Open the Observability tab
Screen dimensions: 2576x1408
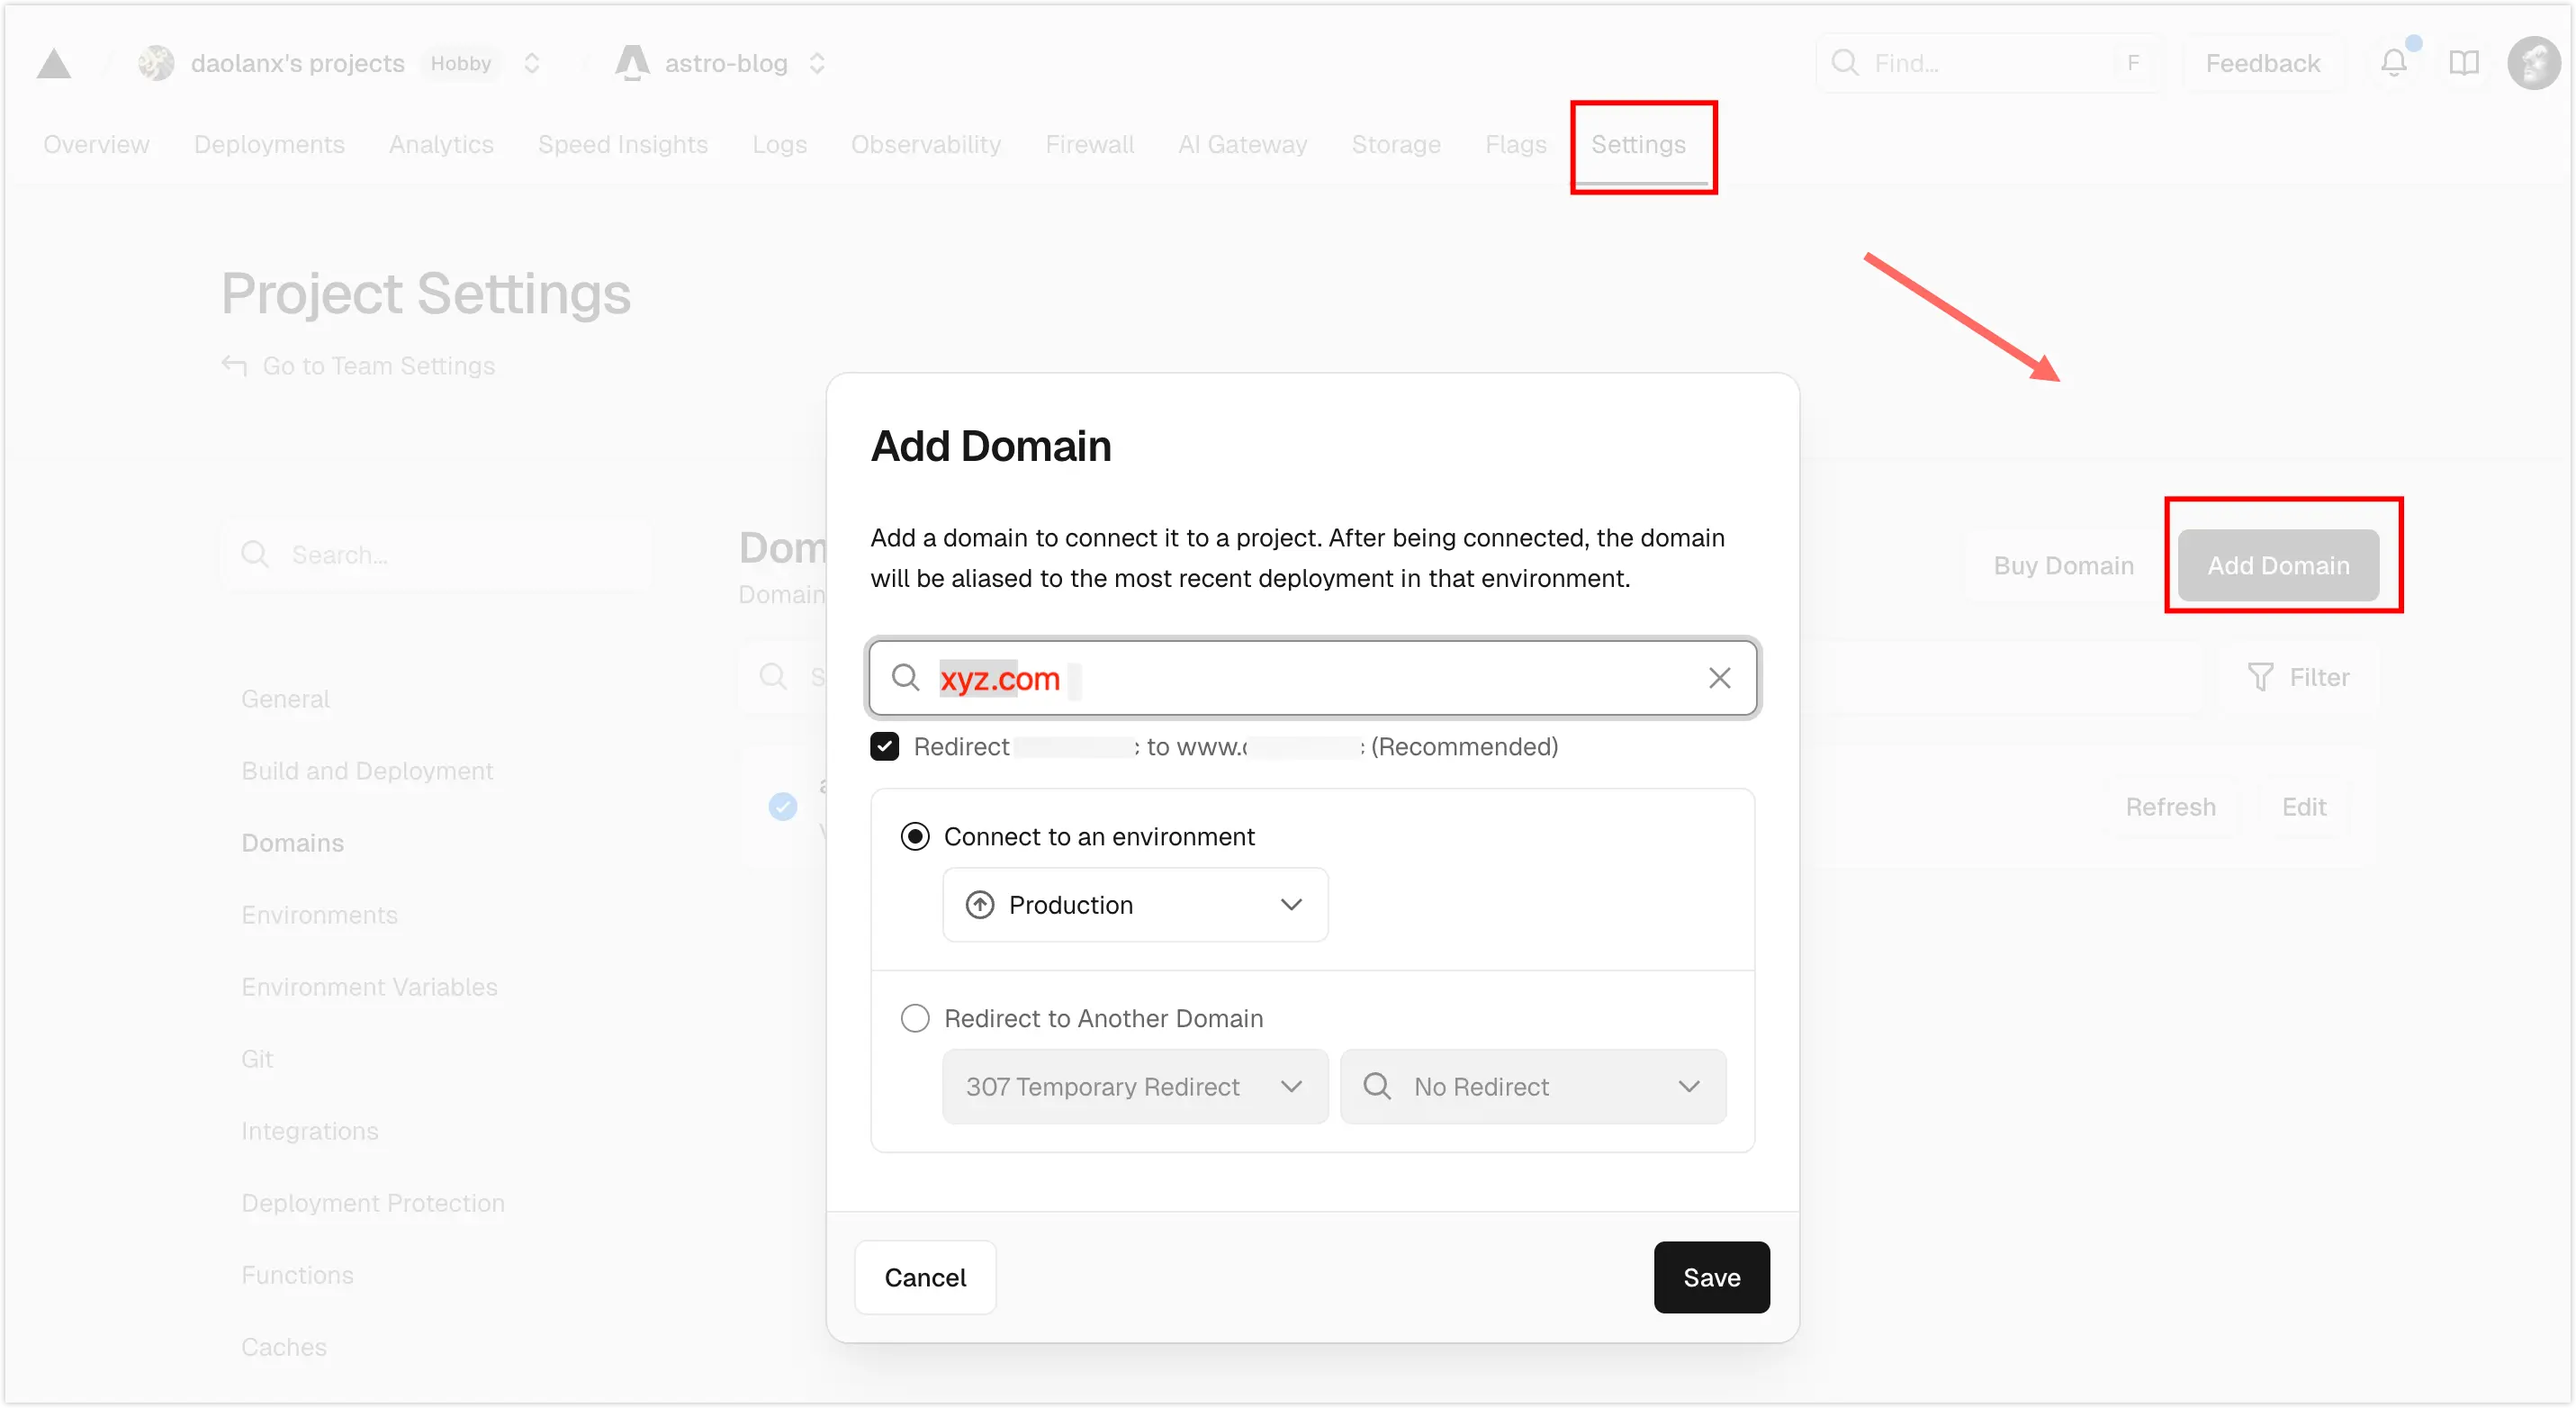tap(926, 144)
